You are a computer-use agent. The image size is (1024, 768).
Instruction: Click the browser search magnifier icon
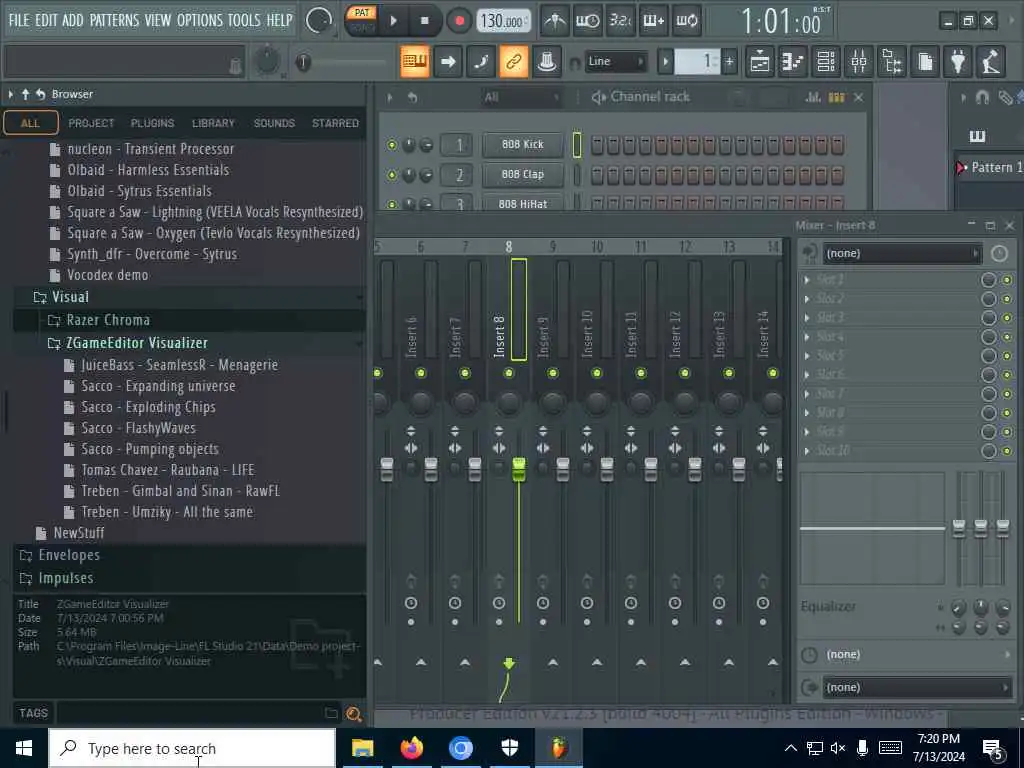pyautogui.click(x=353, y=714)
